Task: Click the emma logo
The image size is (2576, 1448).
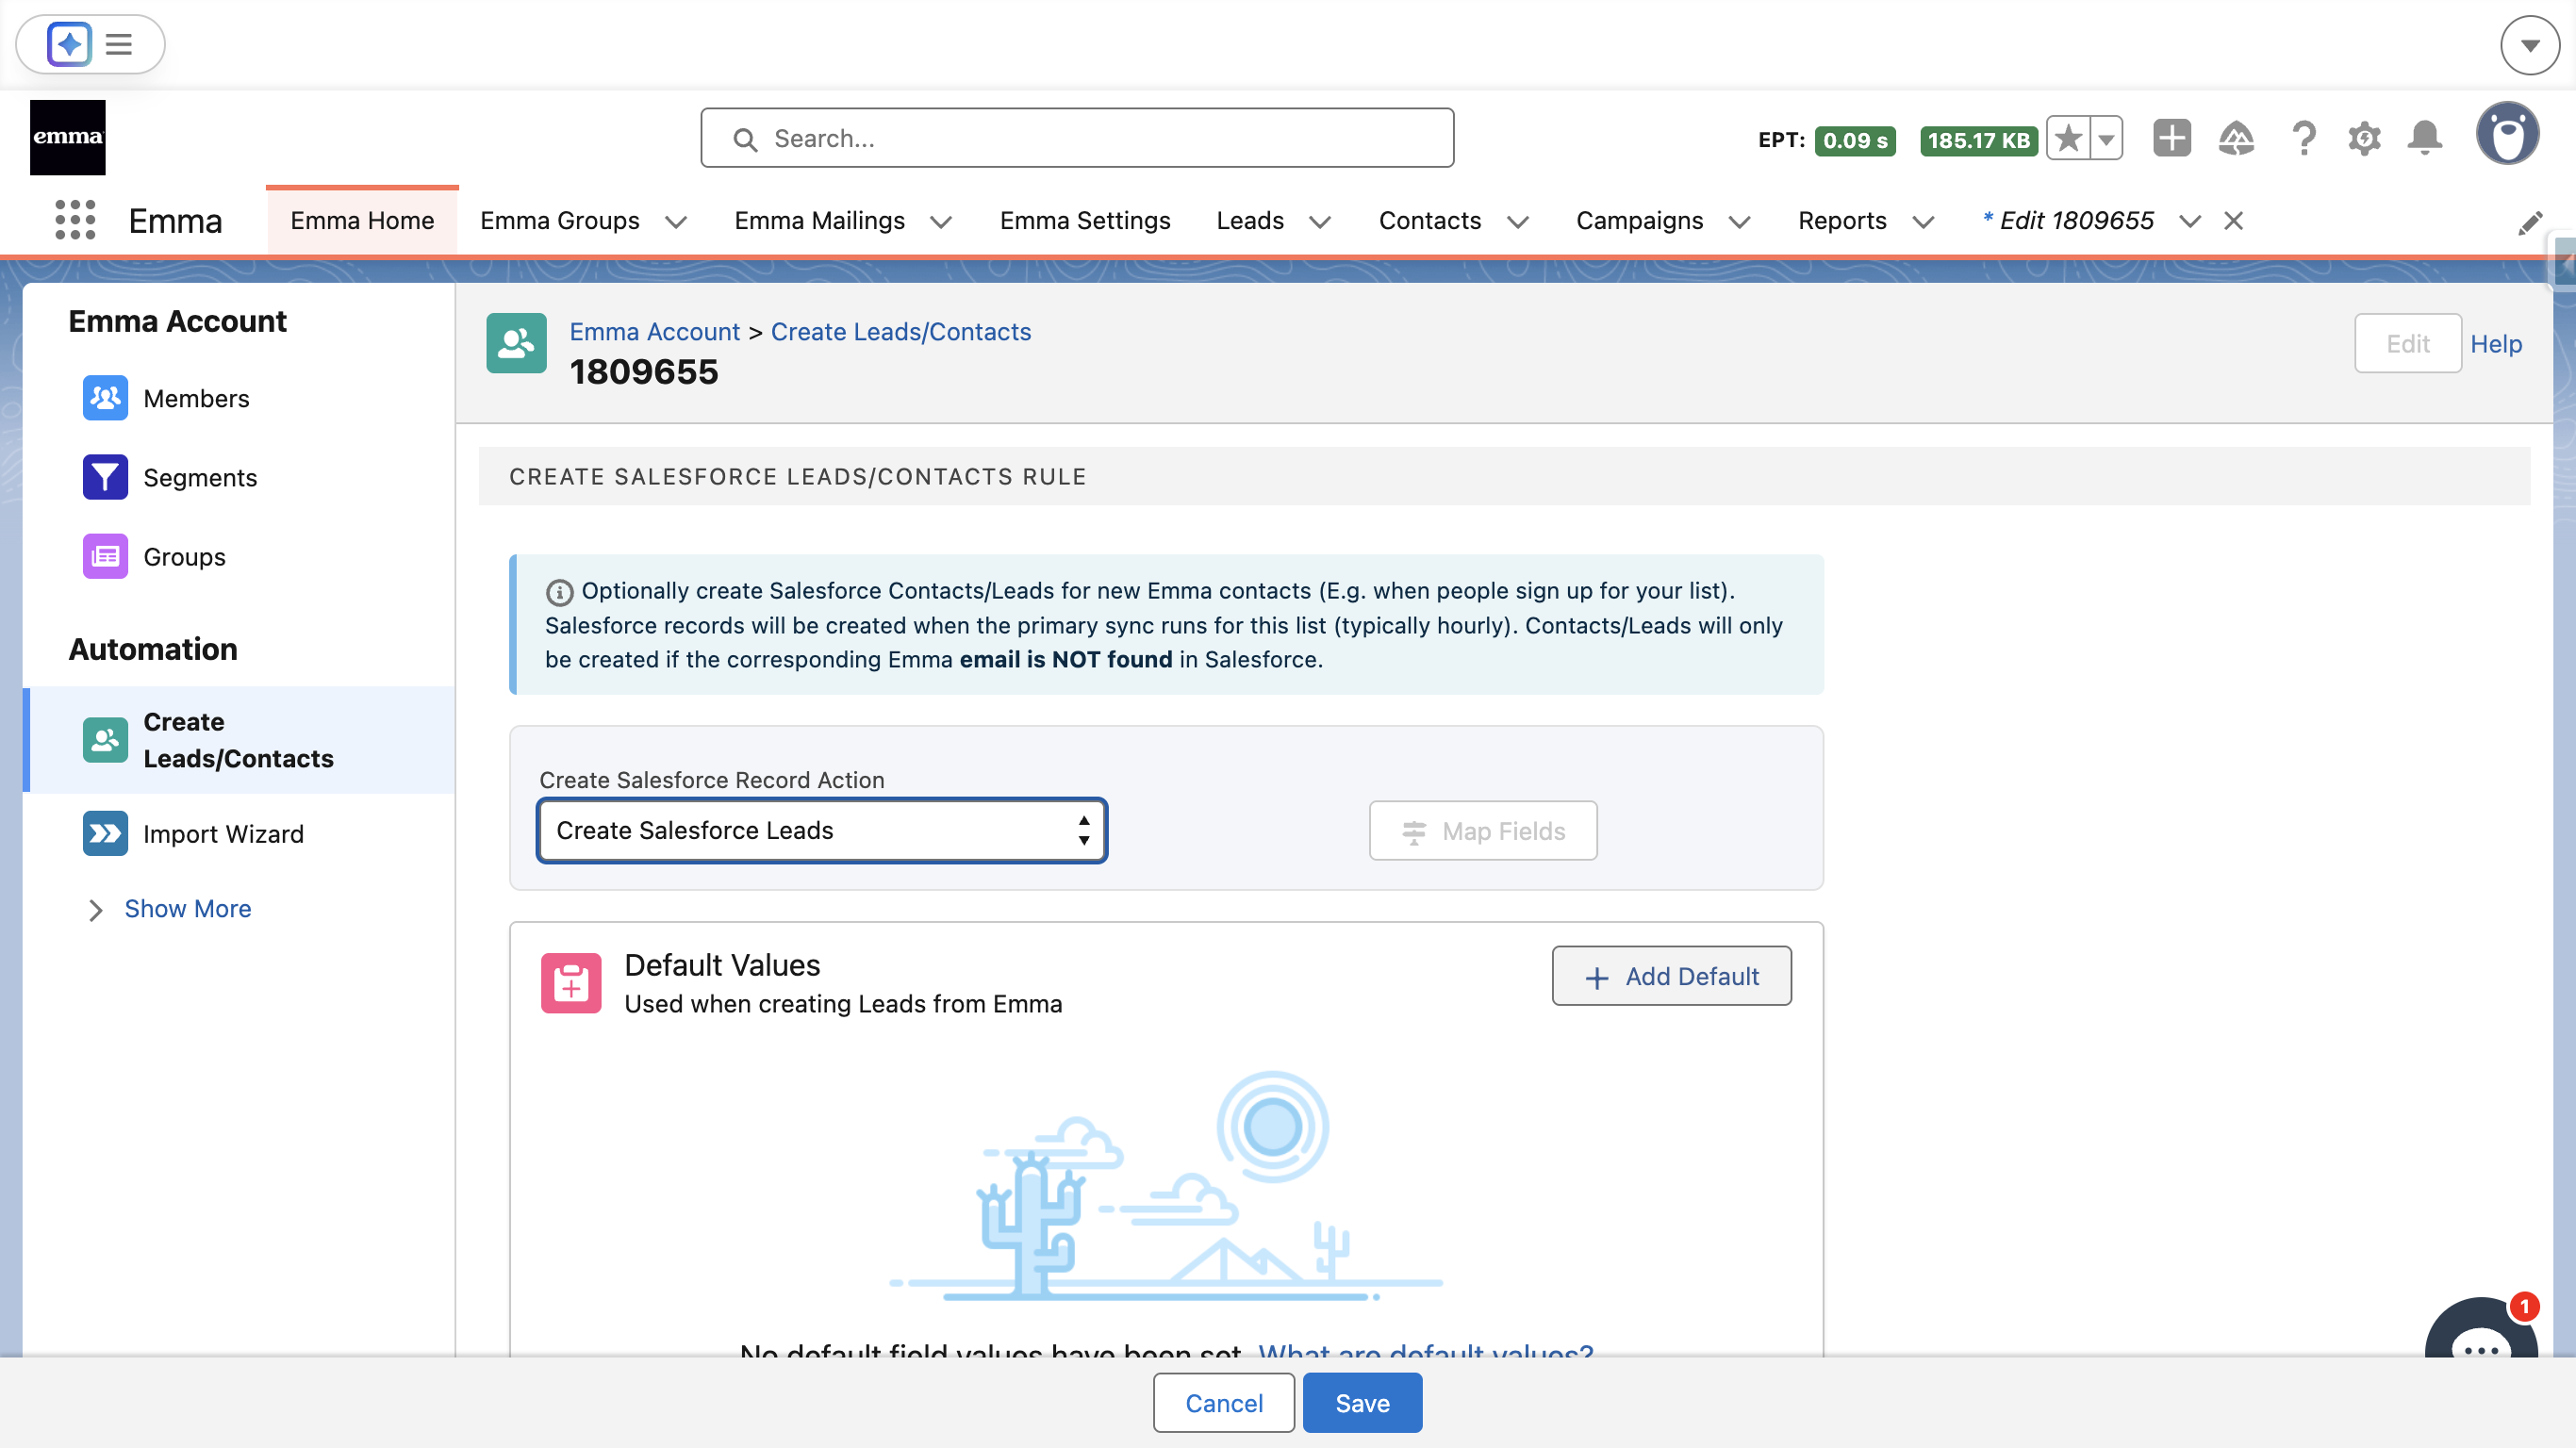Action: click(x=67, y=137)
